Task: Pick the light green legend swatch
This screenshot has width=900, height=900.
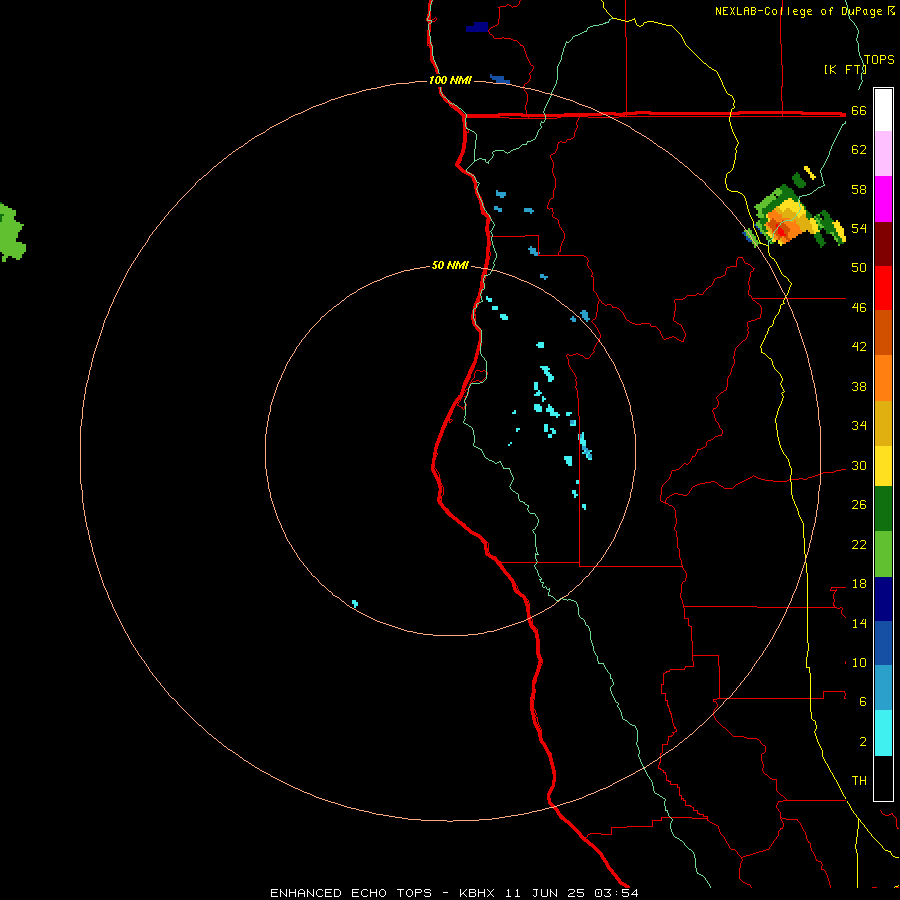Action: [883, 554]
